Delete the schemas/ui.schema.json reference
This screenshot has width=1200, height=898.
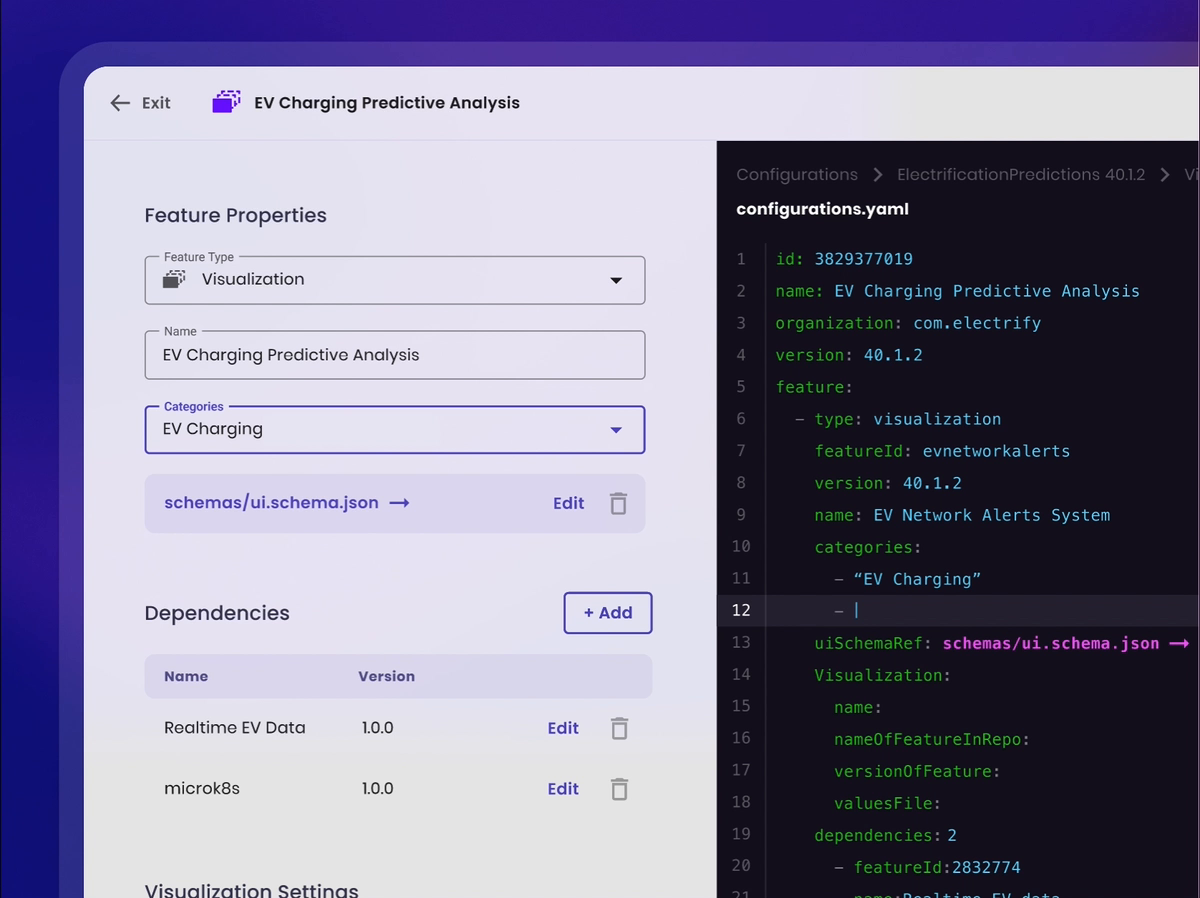pos(618,503)
